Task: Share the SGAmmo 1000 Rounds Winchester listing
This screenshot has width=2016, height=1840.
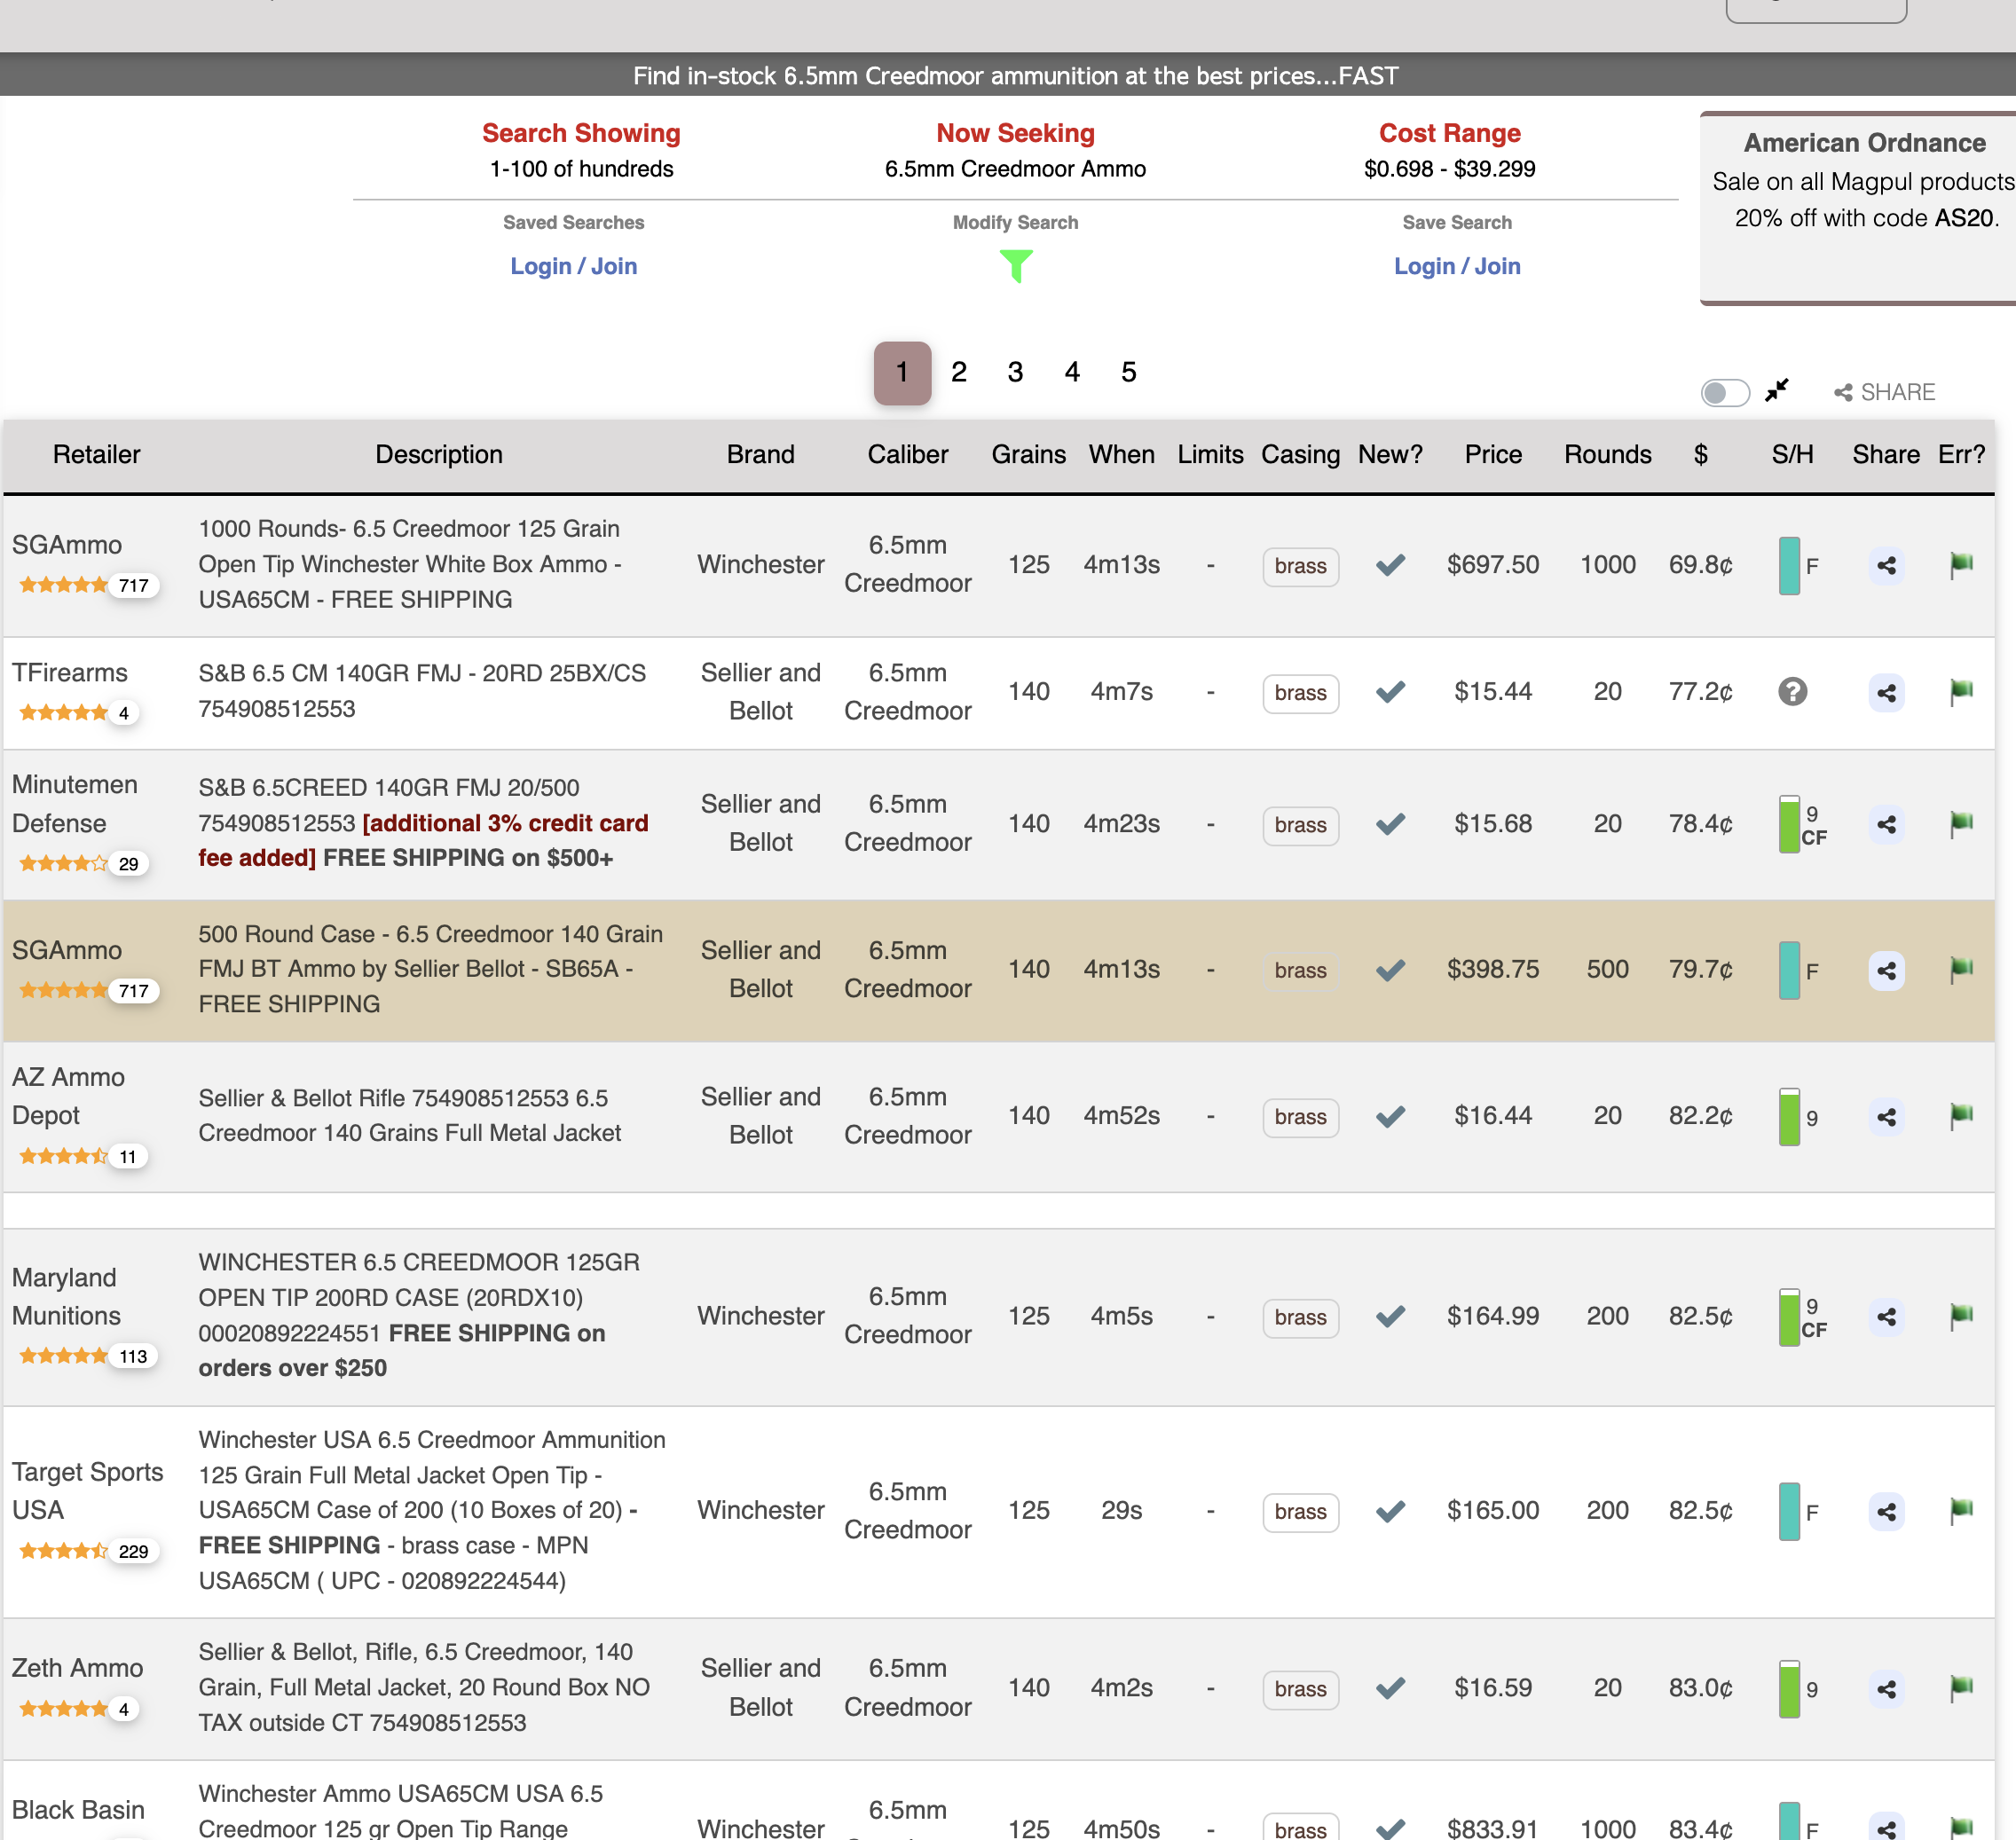Action: (1886, 566)
